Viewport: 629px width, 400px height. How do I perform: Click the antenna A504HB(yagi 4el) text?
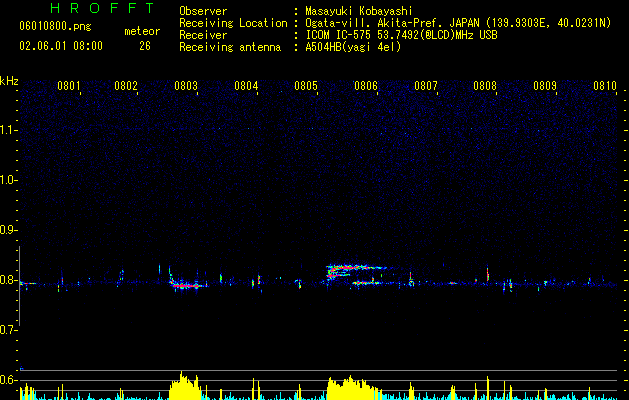coord(353,47)
